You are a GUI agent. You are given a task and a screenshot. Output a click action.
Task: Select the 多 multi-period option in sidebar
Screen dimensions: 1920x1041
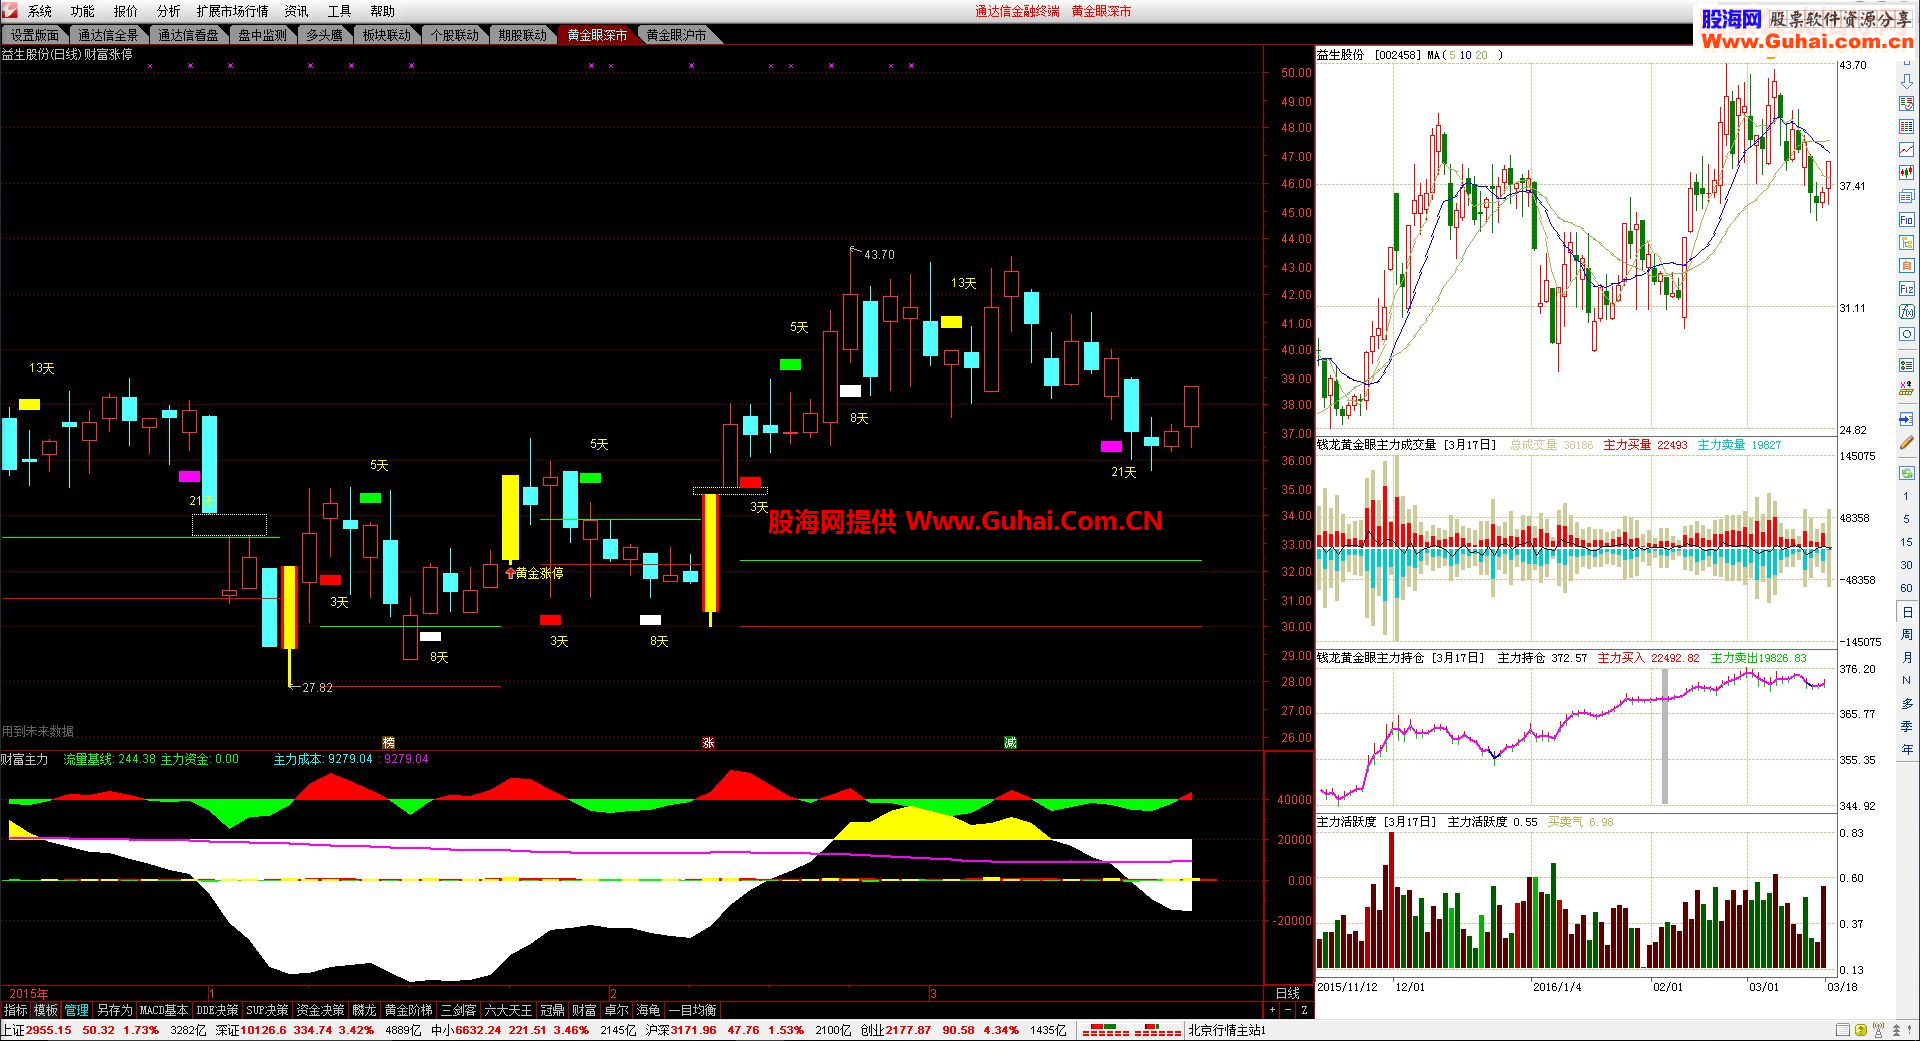1906,703
